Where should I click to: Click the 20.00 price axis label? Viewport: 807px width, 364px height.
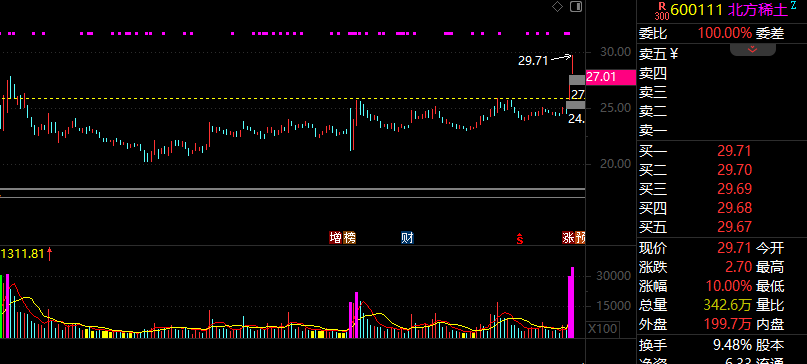(x=616, y=164)
